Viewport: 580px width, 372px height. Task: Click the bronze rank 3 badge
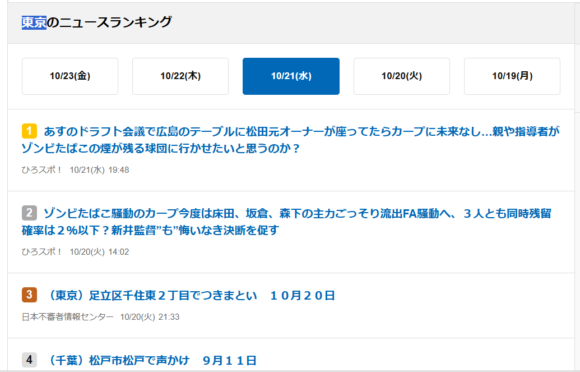pos(29,295)
